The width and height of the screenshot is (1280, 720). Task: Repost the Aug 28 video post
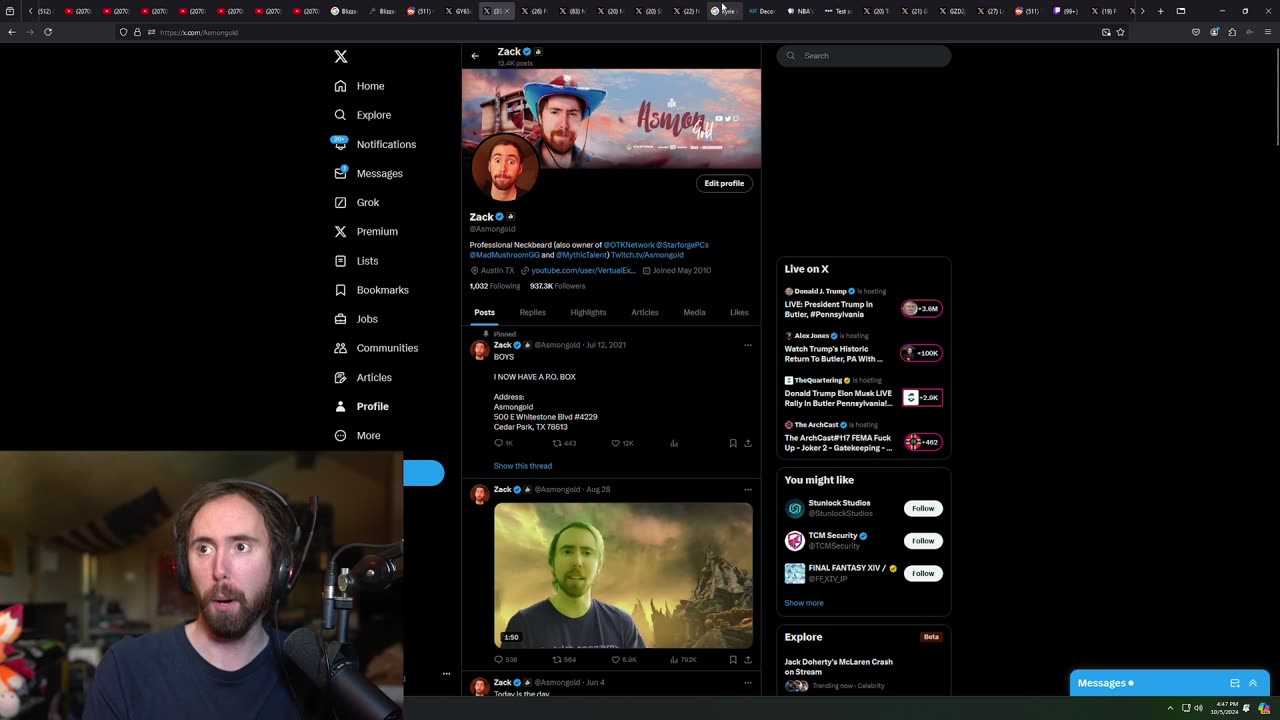pos(564,660)
